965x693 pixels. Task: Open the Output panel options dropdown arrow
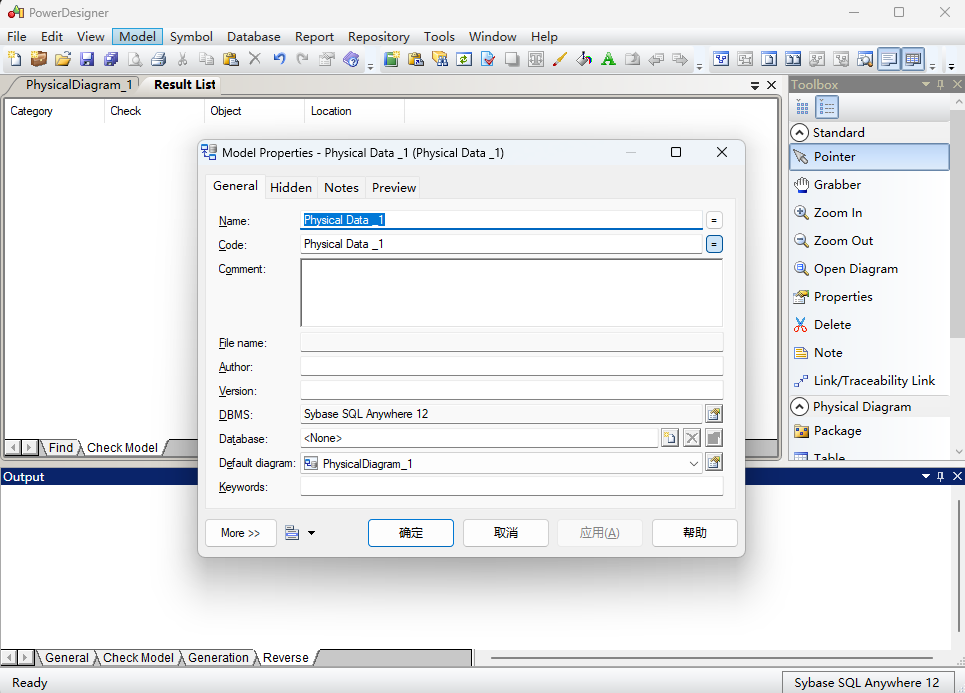pyautogui.click(x=926, y=476)
